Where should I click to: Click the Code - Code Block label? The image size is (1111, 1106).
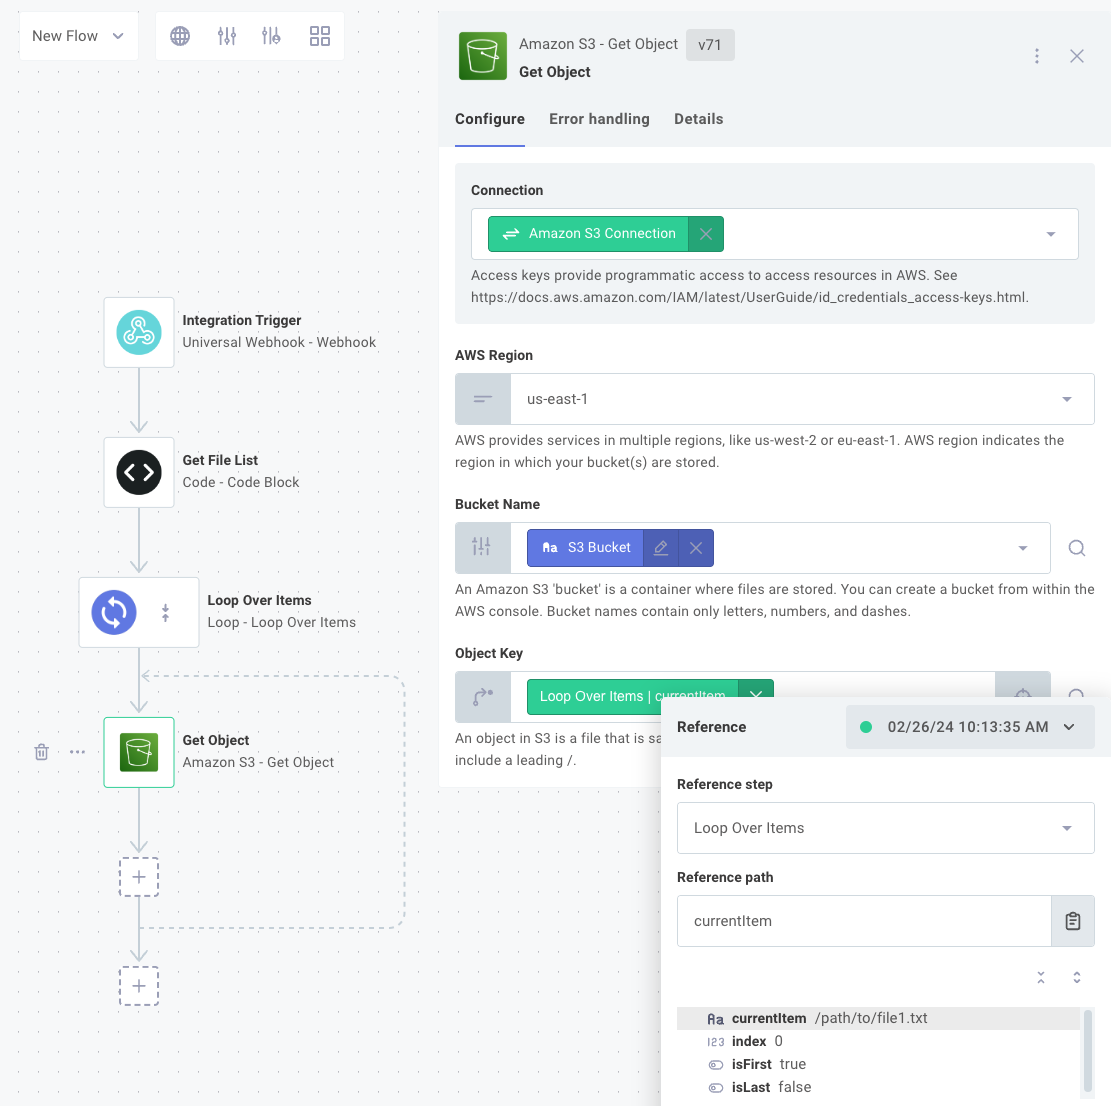241,482
